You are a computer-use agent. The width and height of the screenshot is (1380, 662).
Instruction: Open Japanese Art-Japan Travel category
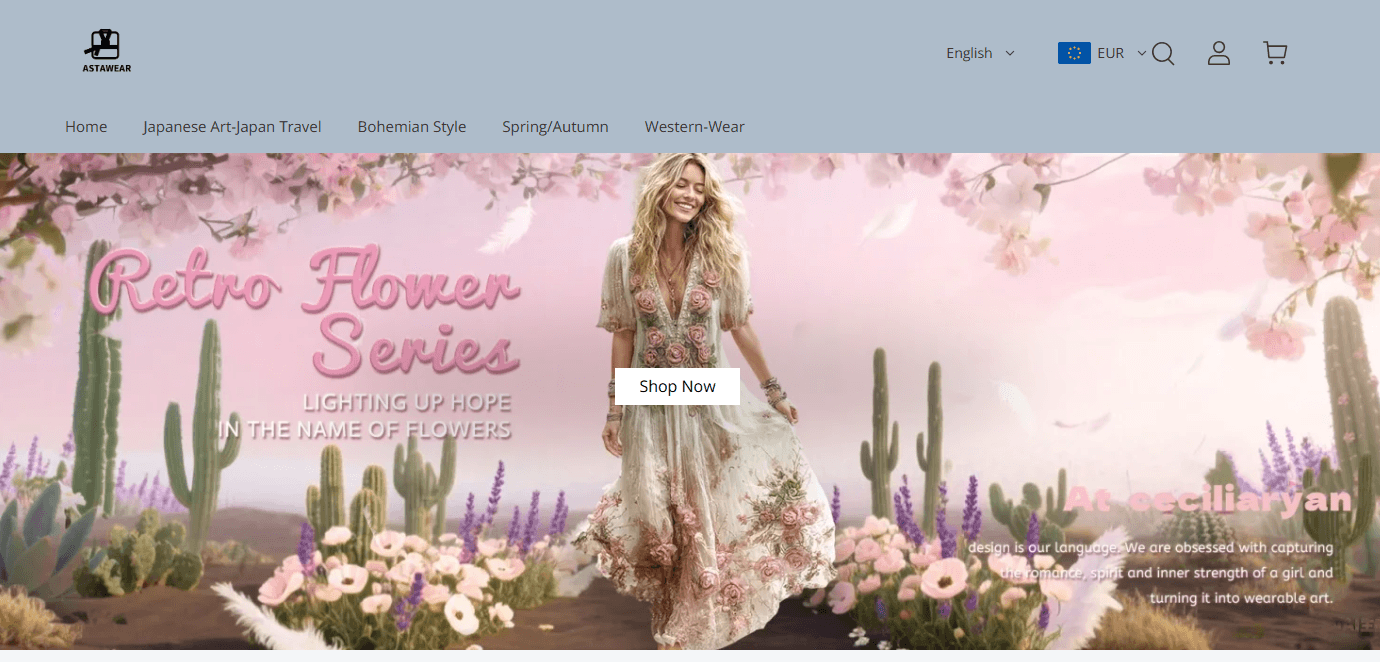(232, 126)
